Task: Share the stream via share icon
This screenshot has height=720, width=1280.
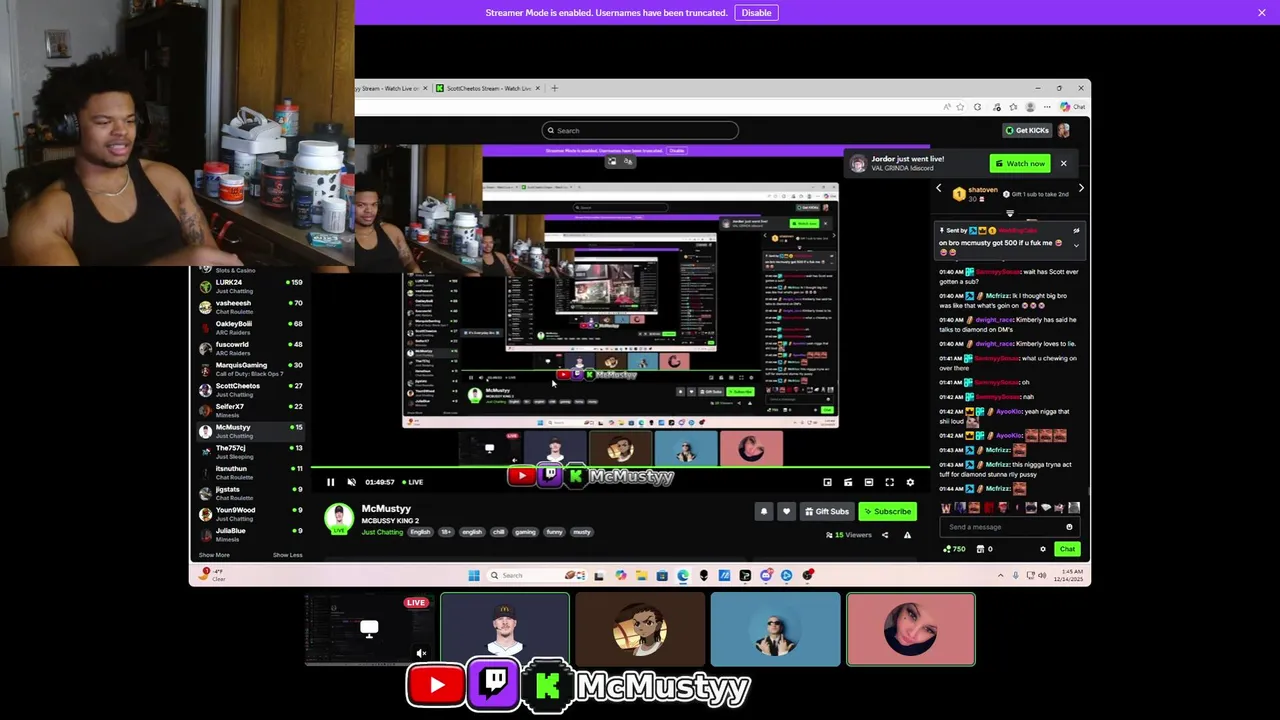Action: point(884,535)
